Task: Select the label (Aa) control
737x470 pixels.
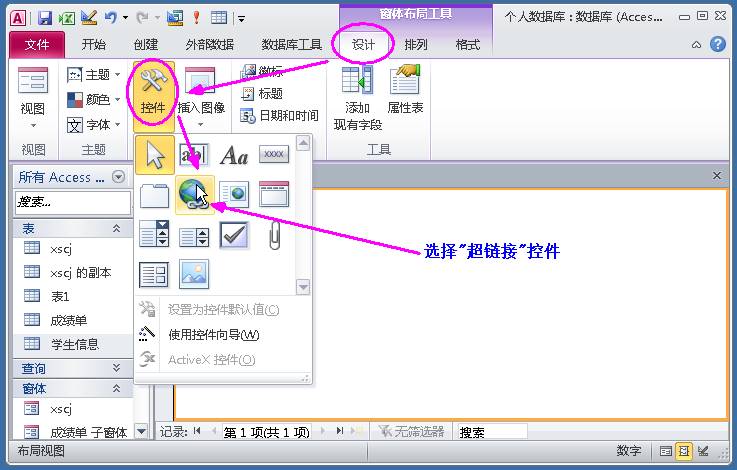Action: pos(234,155)
